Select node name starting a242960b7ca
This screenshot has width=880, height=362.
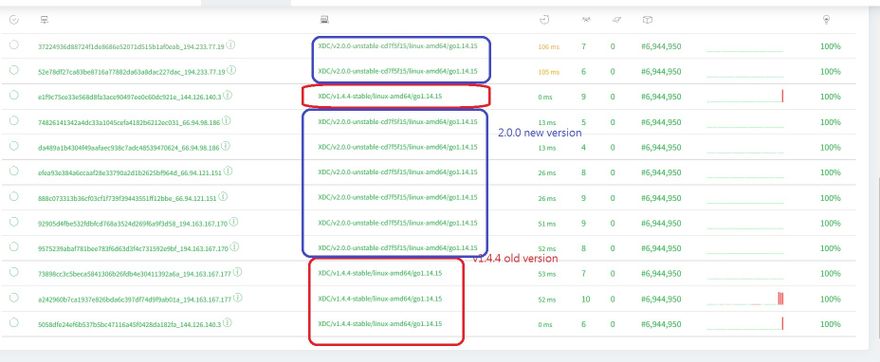(x=135, y=299)
